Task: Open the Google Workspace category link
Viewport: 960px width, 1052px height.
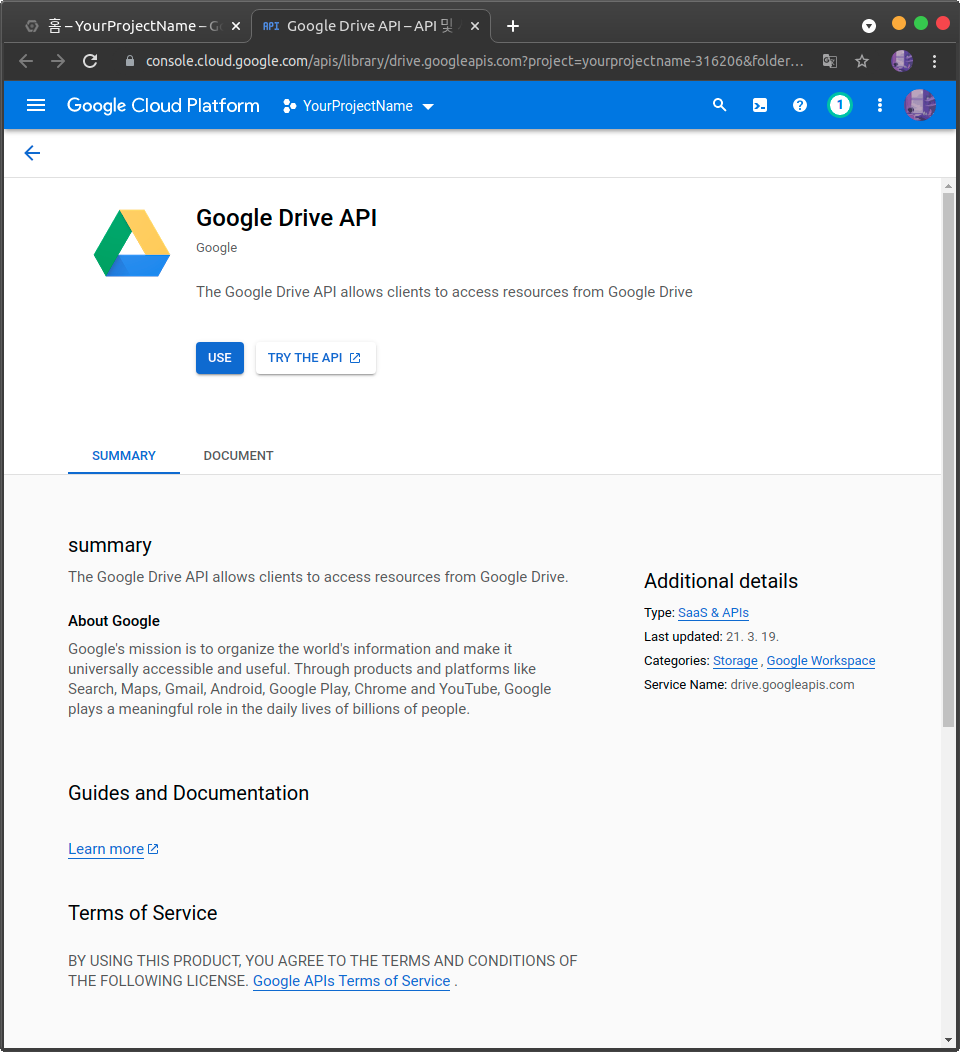Action: (820, 661)
